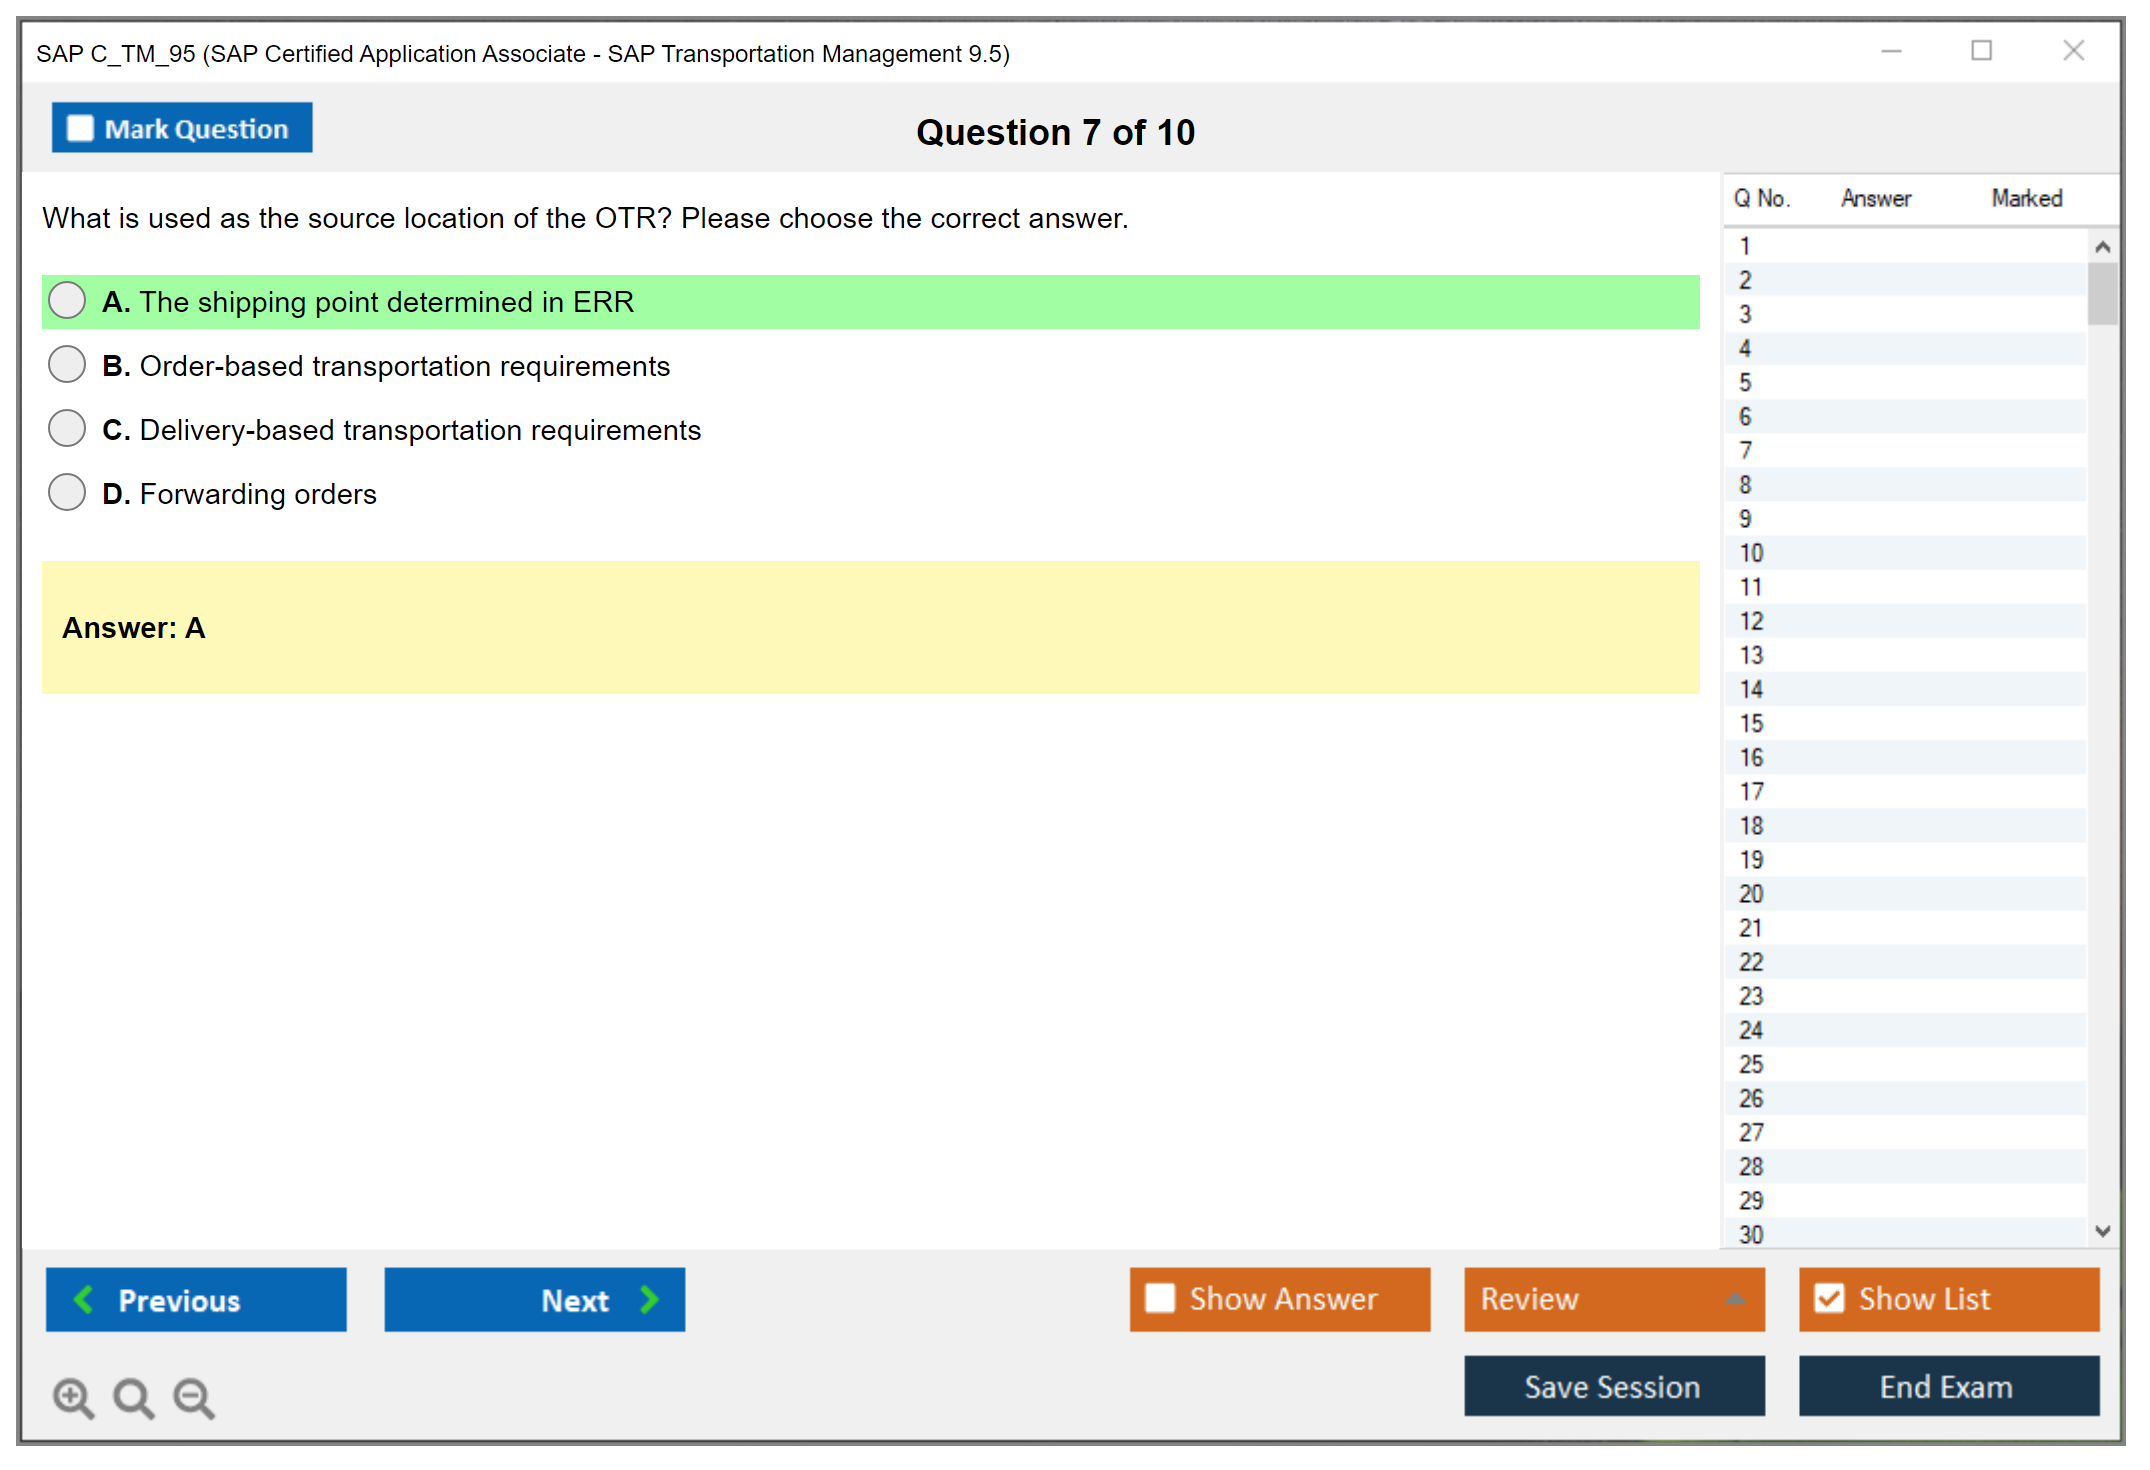Tick the Mark Question checkbox
Viewport: 2150px width, 1470px height.
click(x=80, y=129)
